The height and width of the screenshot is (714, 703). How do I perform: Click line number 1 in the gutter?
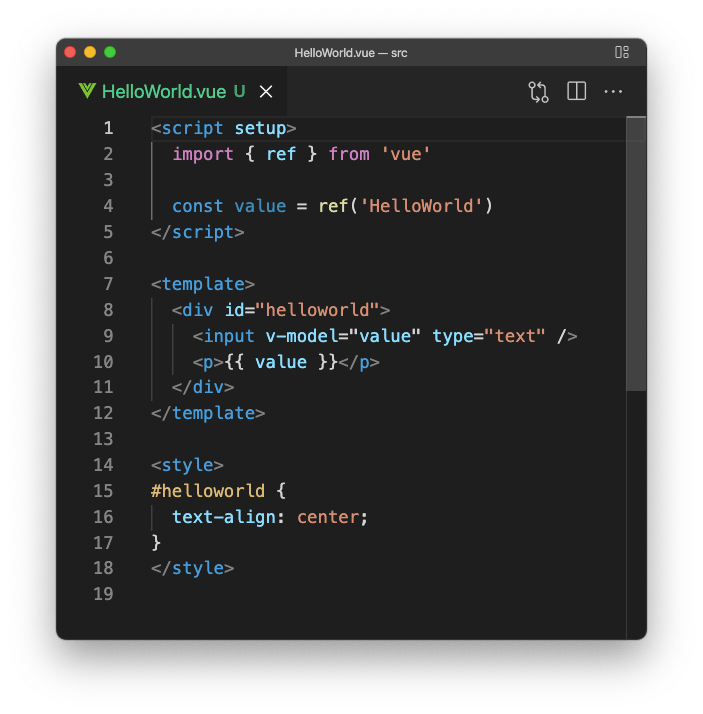coord(108,128)
